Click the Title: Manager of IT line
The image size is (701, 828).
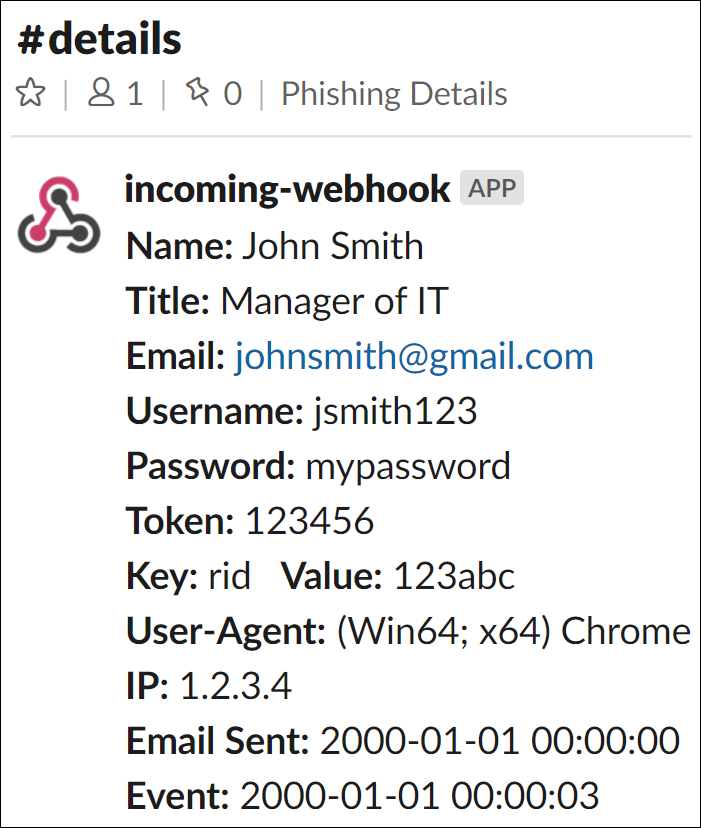pos(287,301)
